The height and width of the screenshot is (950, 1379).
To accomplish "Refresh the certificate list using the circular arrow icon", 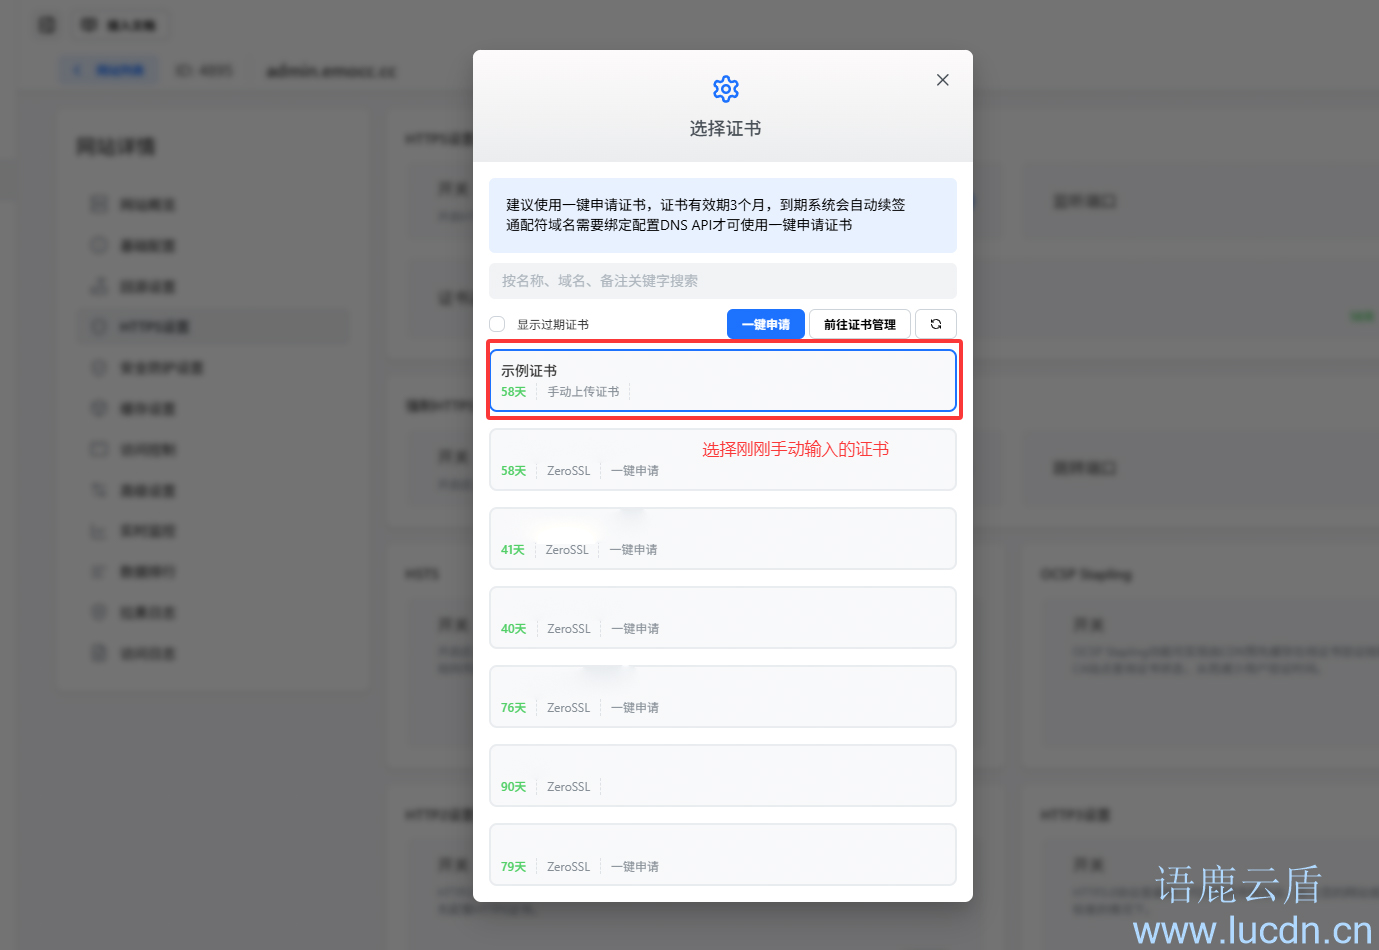I will (936, 323).
